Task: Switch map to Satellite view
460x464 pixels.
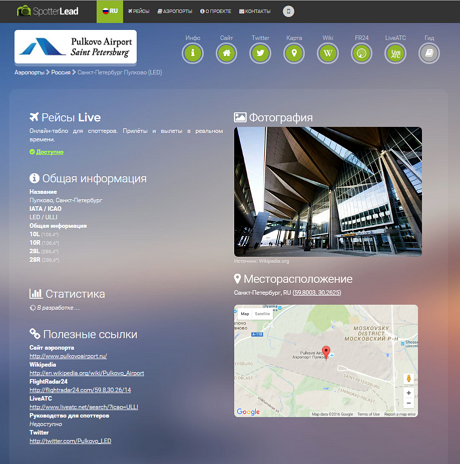Action: pos(262,314)
